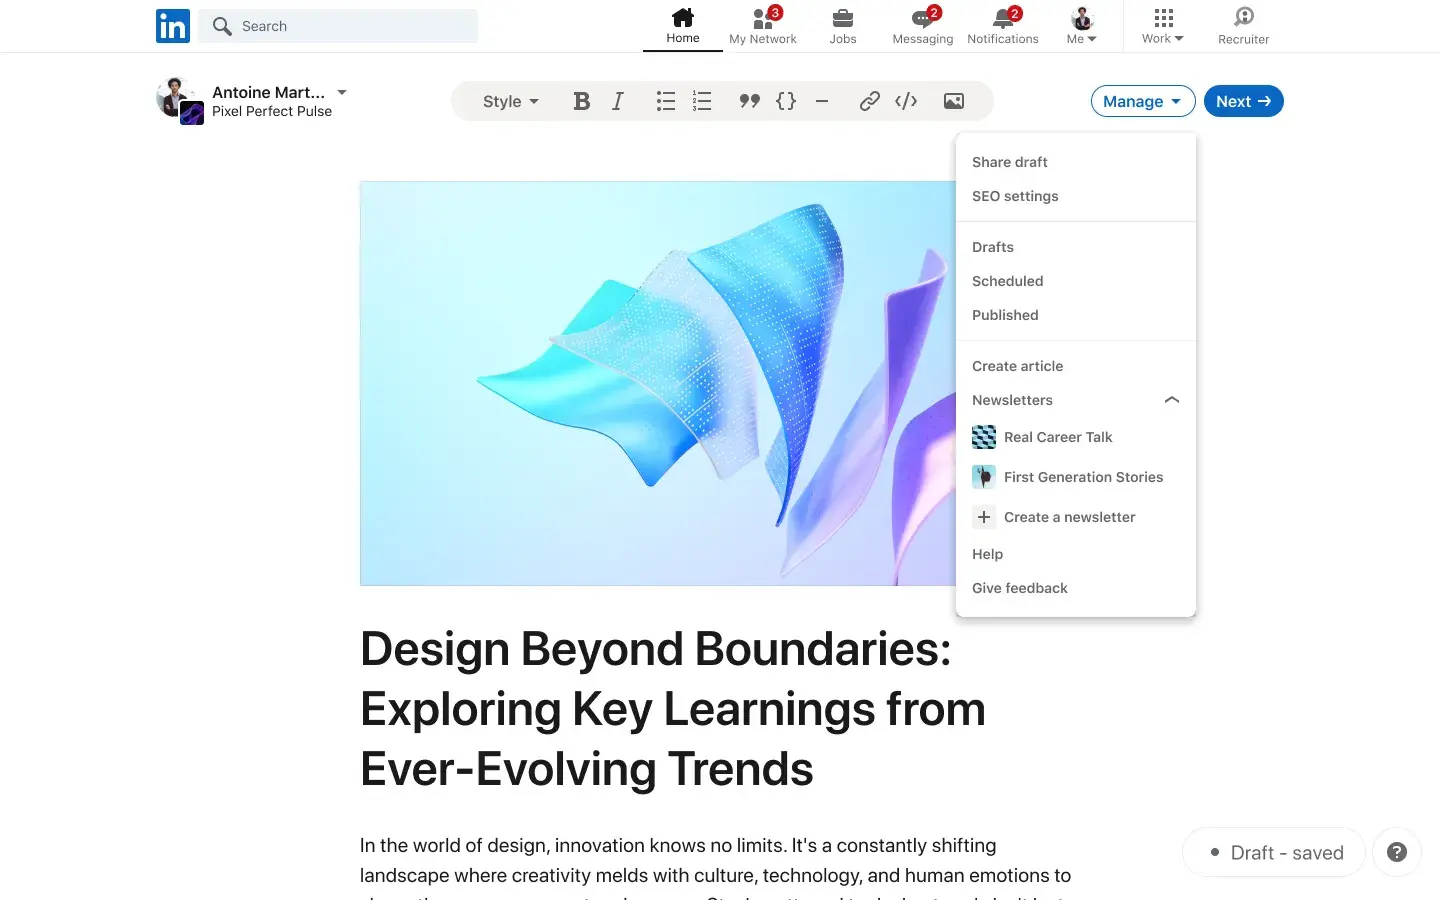Apply italic formatting

click(x=617, y=101)
